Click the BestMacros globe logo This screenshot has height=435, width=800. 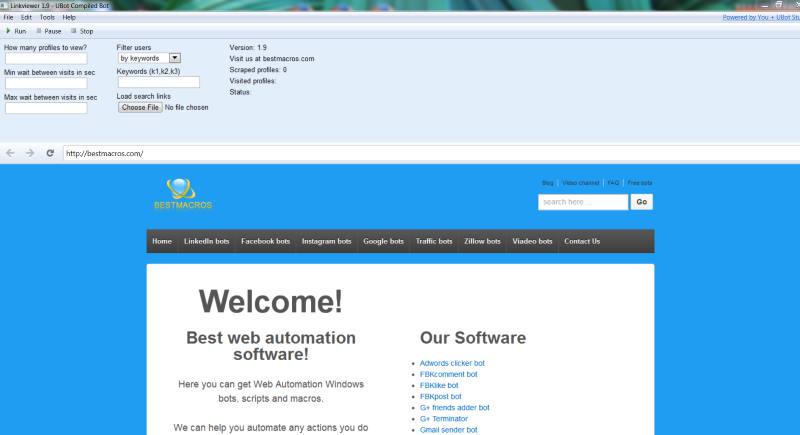183,194
